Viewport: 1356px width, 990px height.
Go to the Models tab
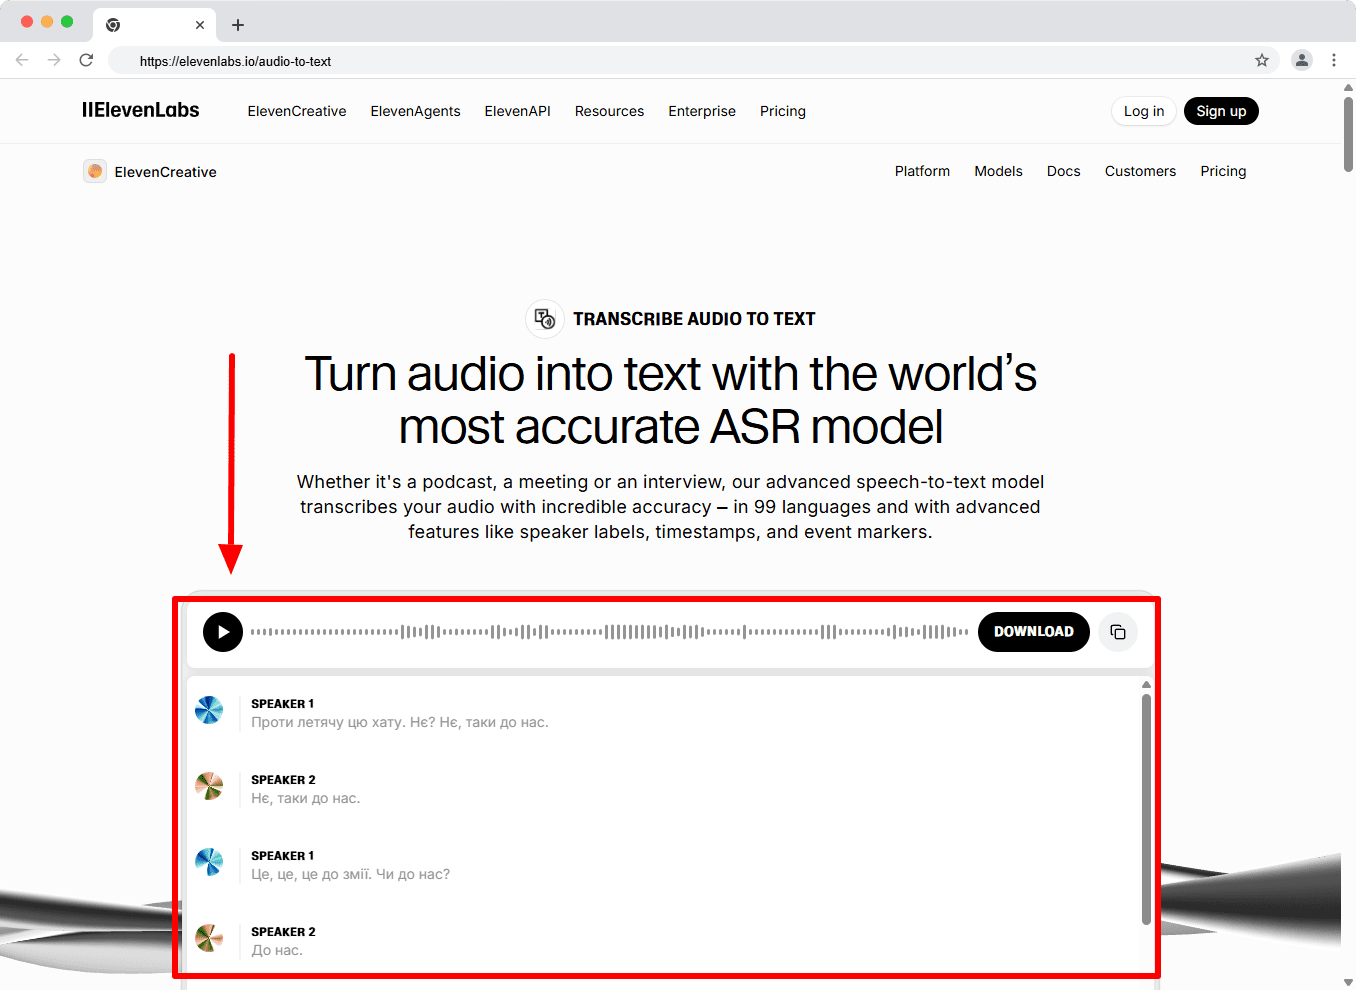(x=998, y=171)
